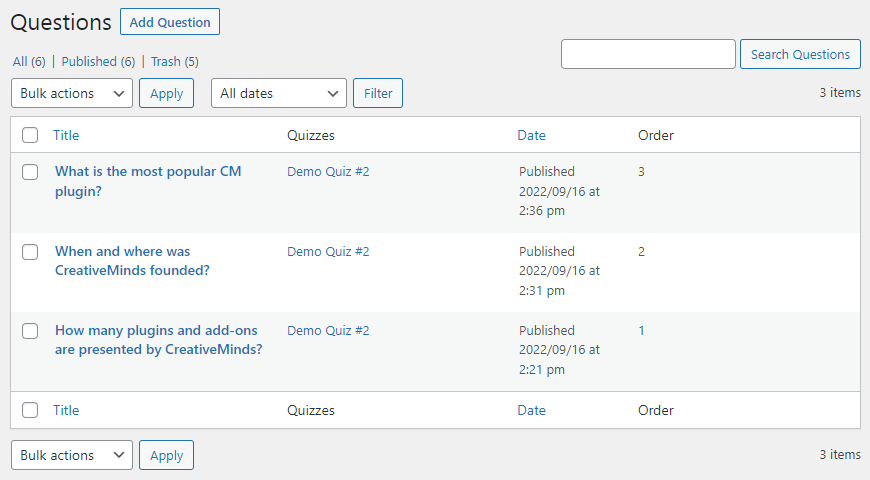The height and width of the screenshot is (480, 870).
Task: Expand the bottom Bulk actions dropdown
Action: pos(72,455)
